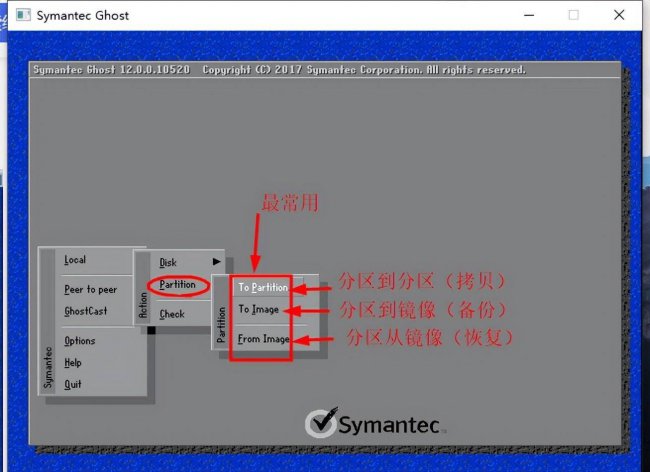Select To Partition copy option

pos(263,287)
